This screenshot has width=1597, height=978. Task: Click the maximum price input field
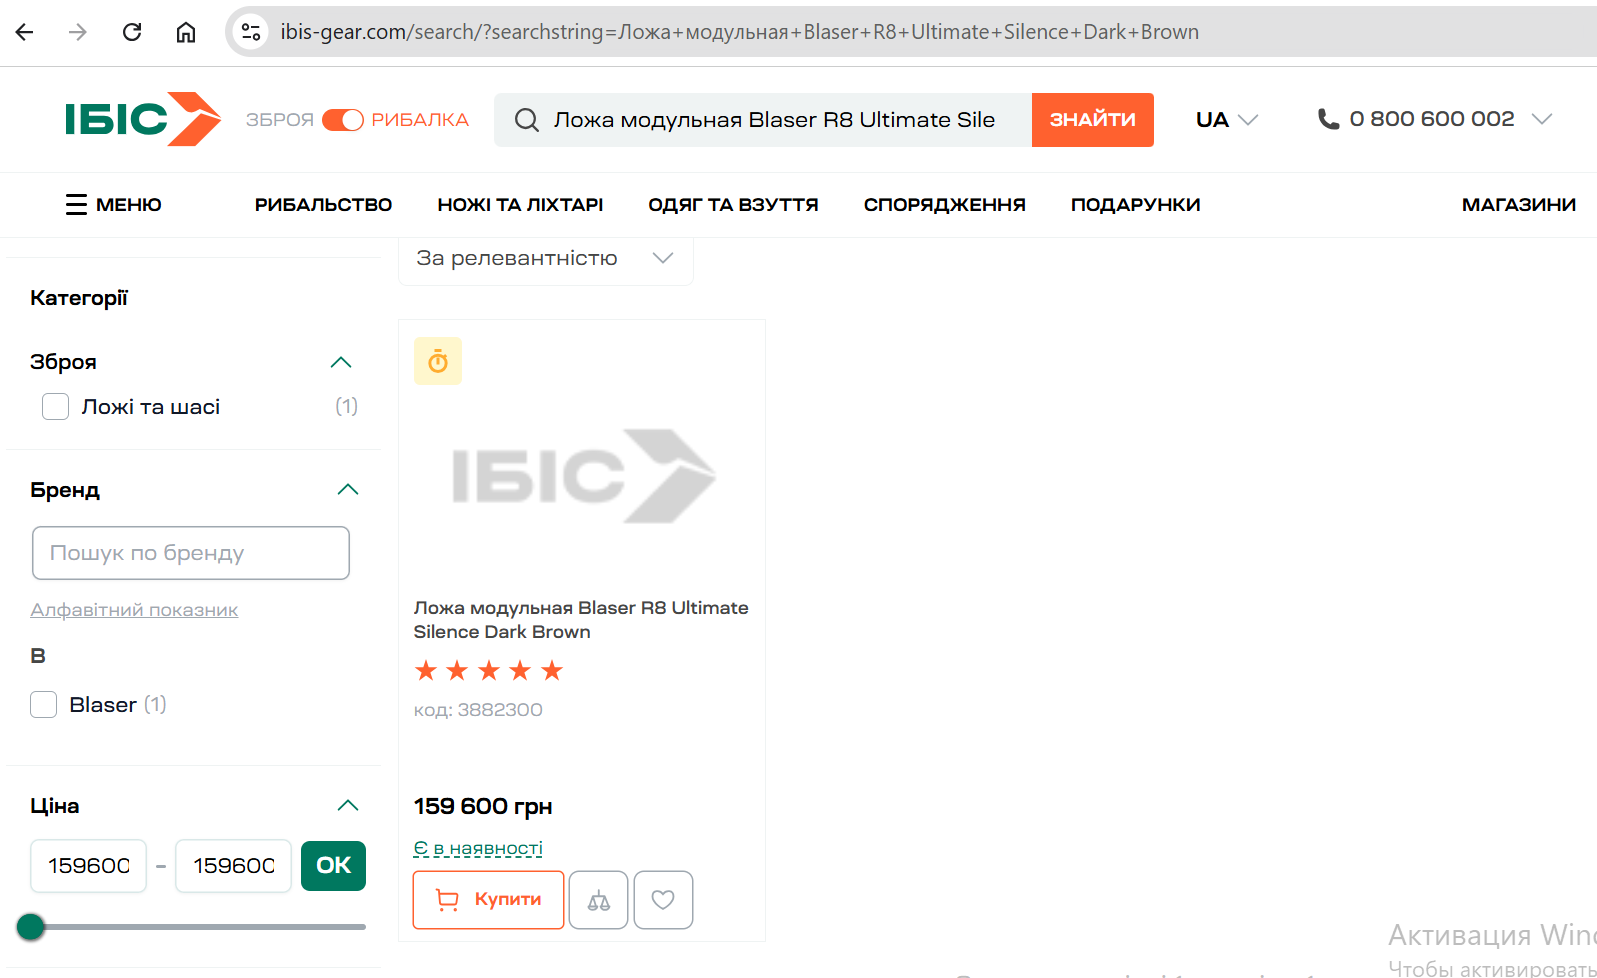click(234, 866)
